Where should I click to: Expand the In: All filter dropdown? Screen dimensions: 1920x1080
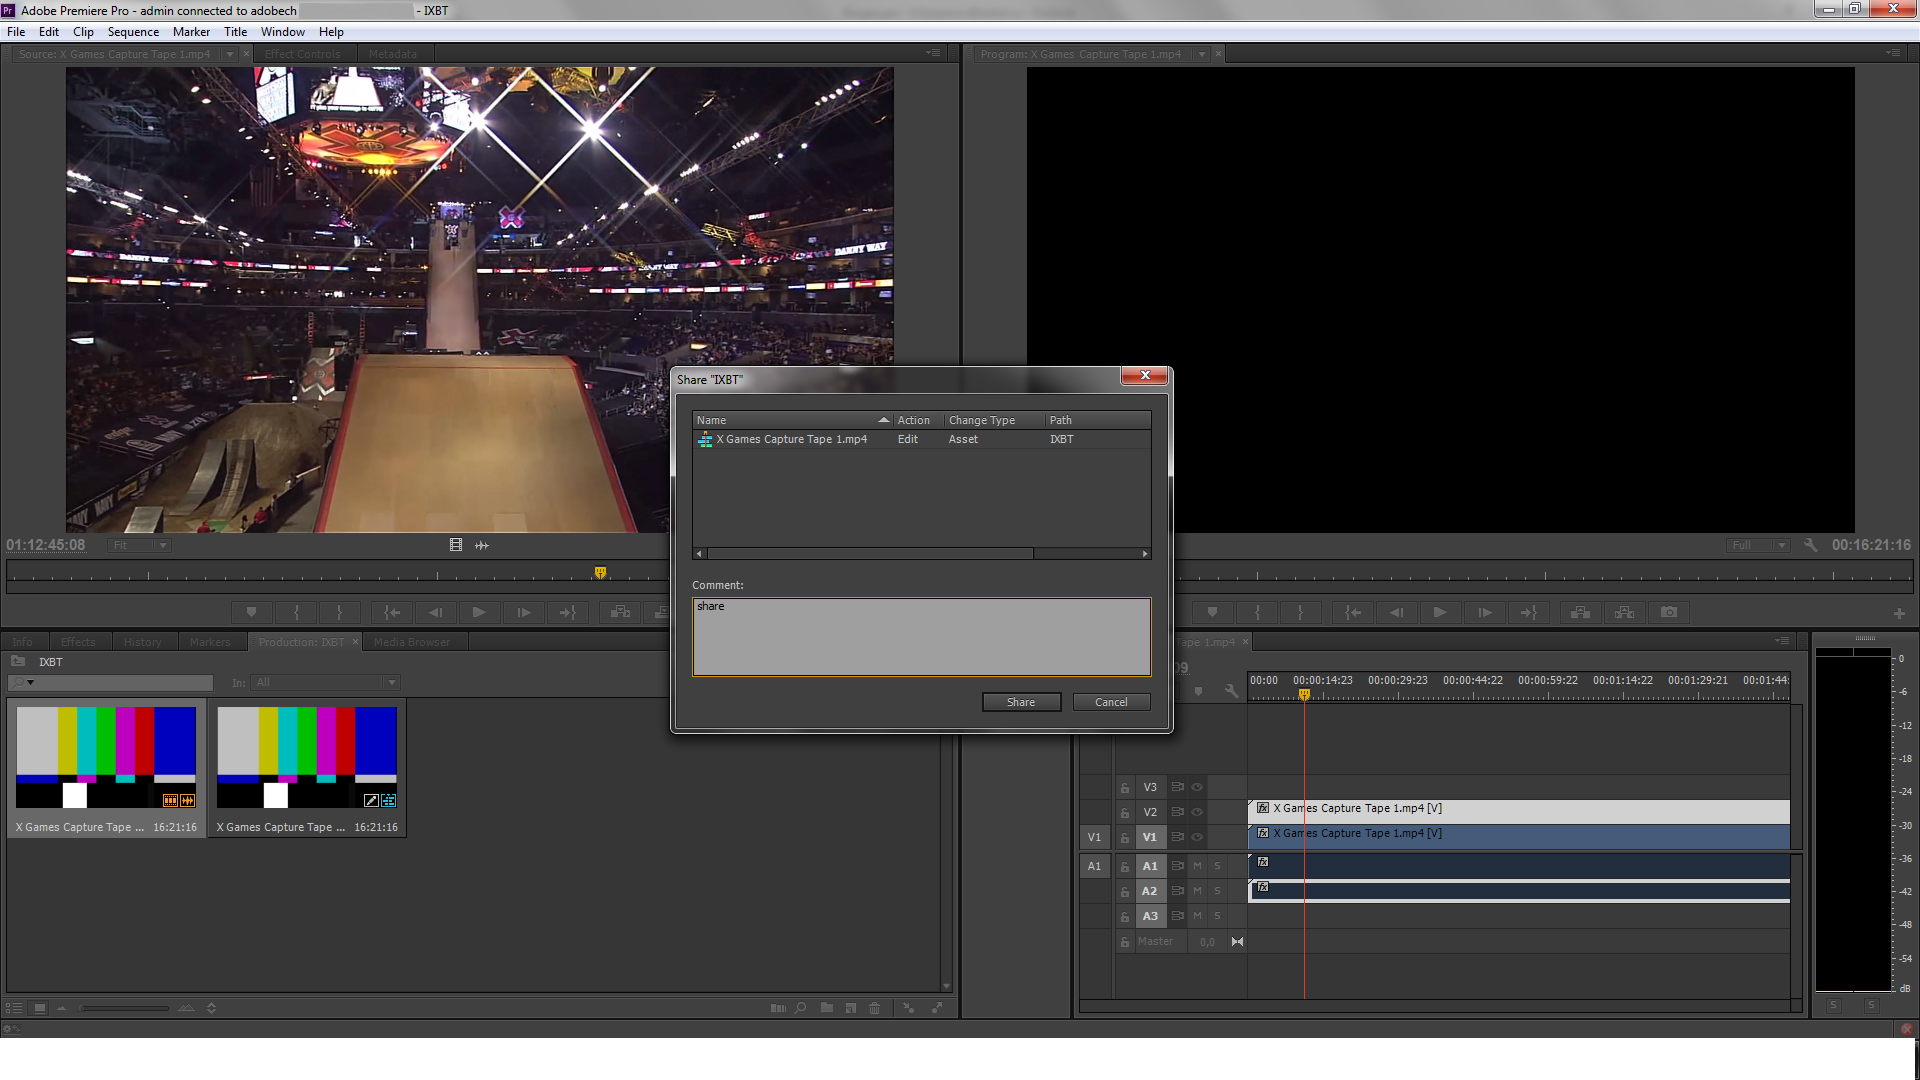(x=326, y=683)
